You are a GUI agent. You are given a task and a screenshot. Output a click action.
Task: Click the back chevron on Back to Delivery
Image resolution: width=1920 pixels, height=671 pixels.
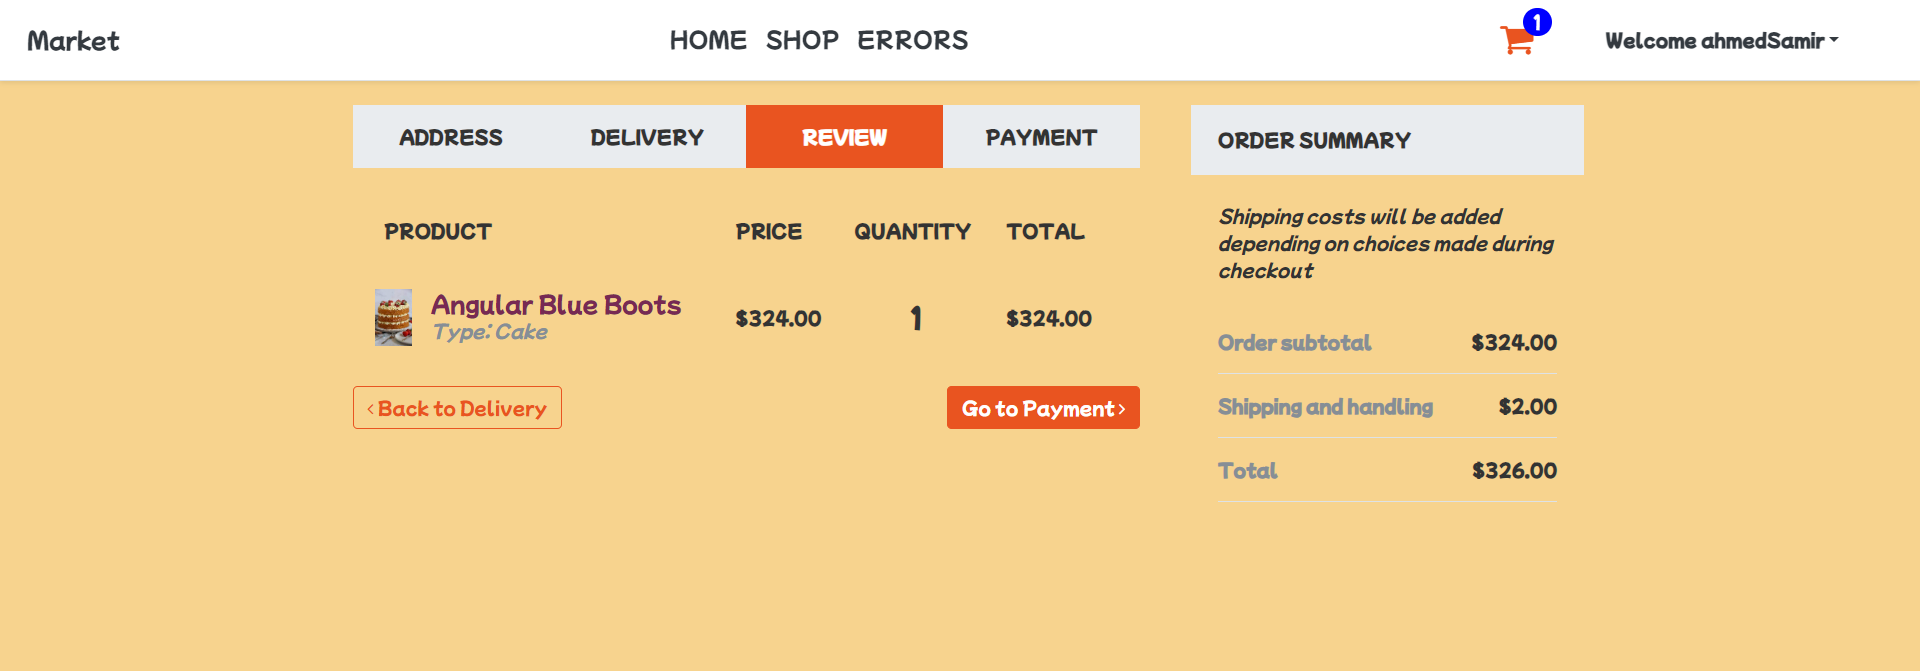pyautogui.click(x=370, y=408)
